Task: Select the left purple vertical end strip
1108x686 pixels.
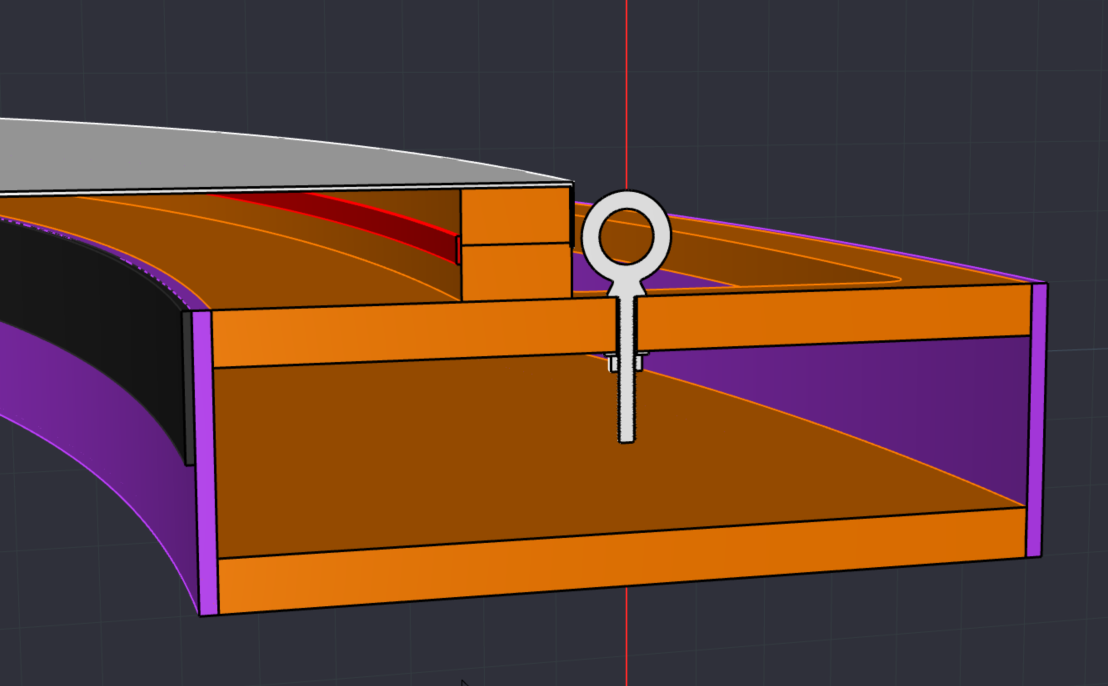Action: (204, 460)
